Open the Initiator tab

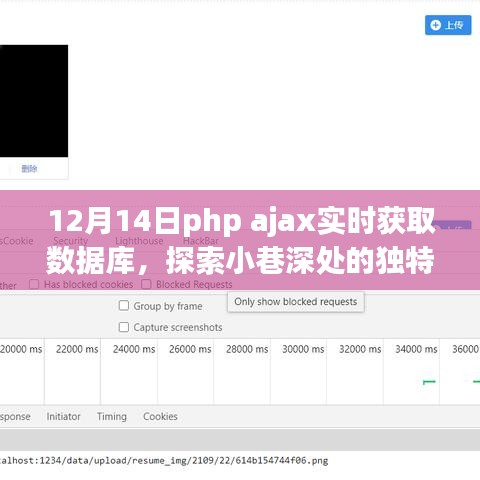point(63,416)
